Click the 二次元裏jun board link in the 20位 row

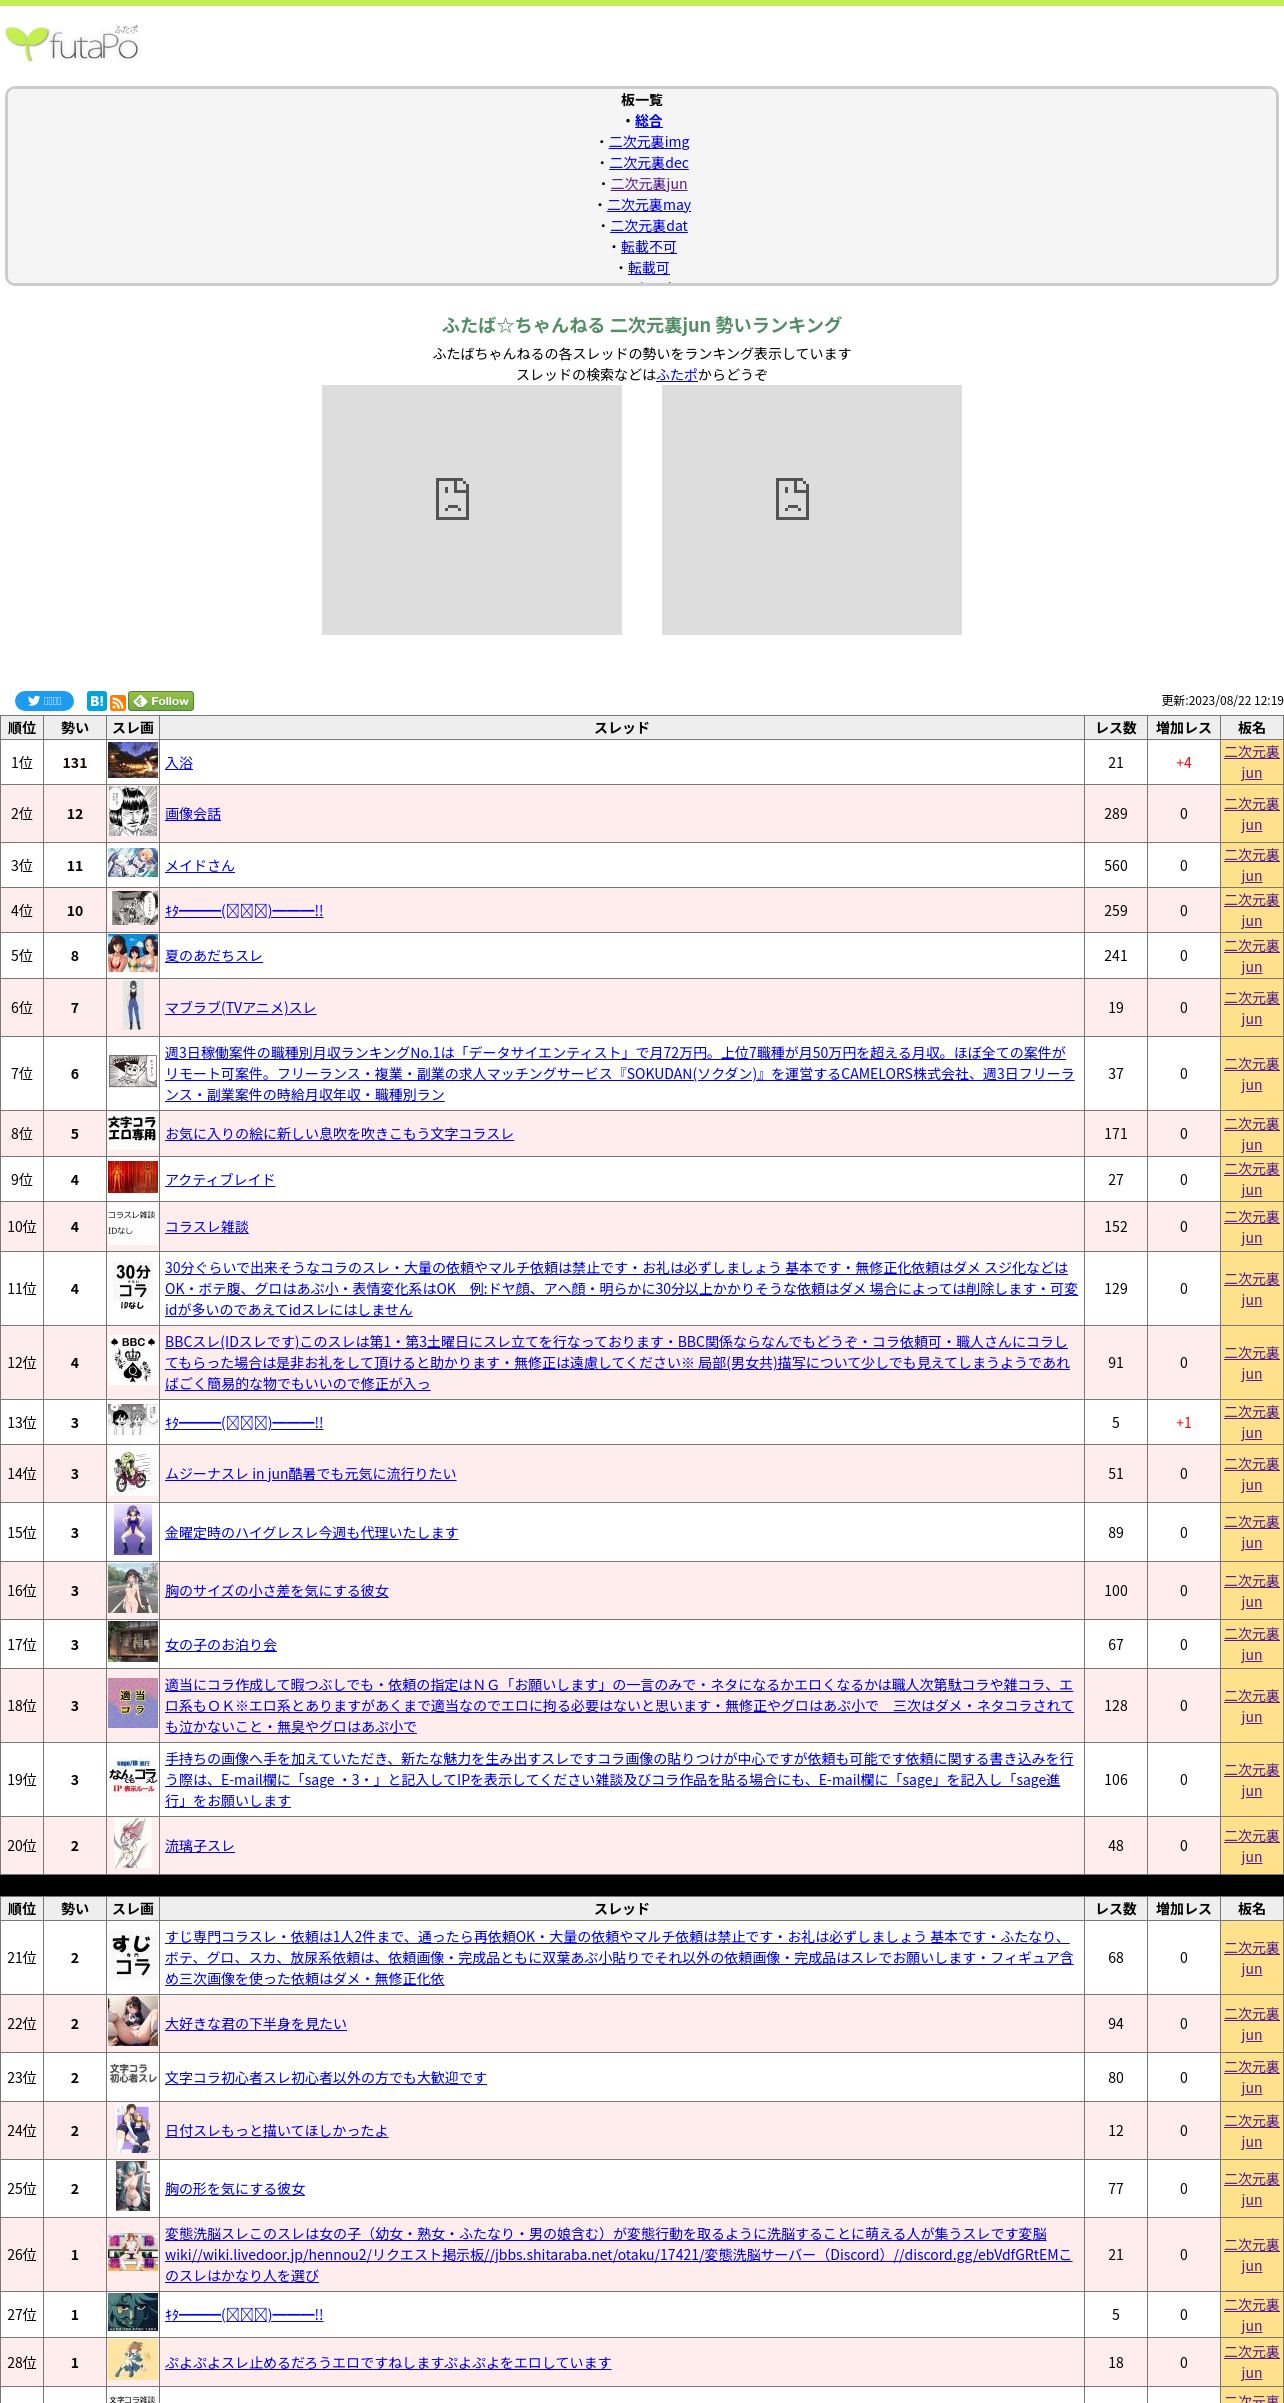point(1252,1846)
